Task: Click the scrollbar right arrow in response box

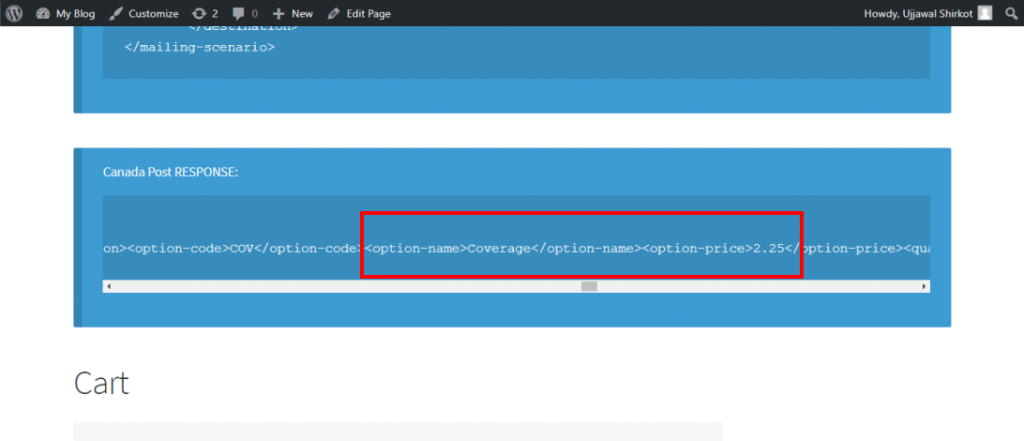Action: (924, 286)
